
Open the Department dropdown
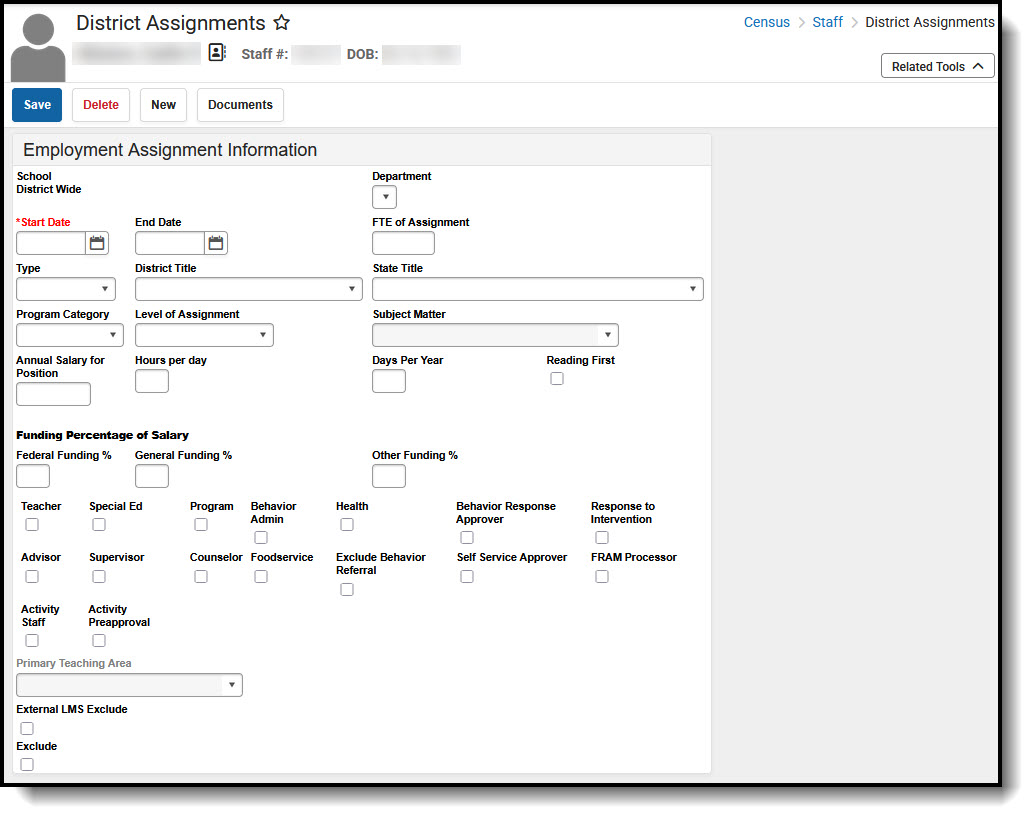pyautogui.click(x=384, y=197)
